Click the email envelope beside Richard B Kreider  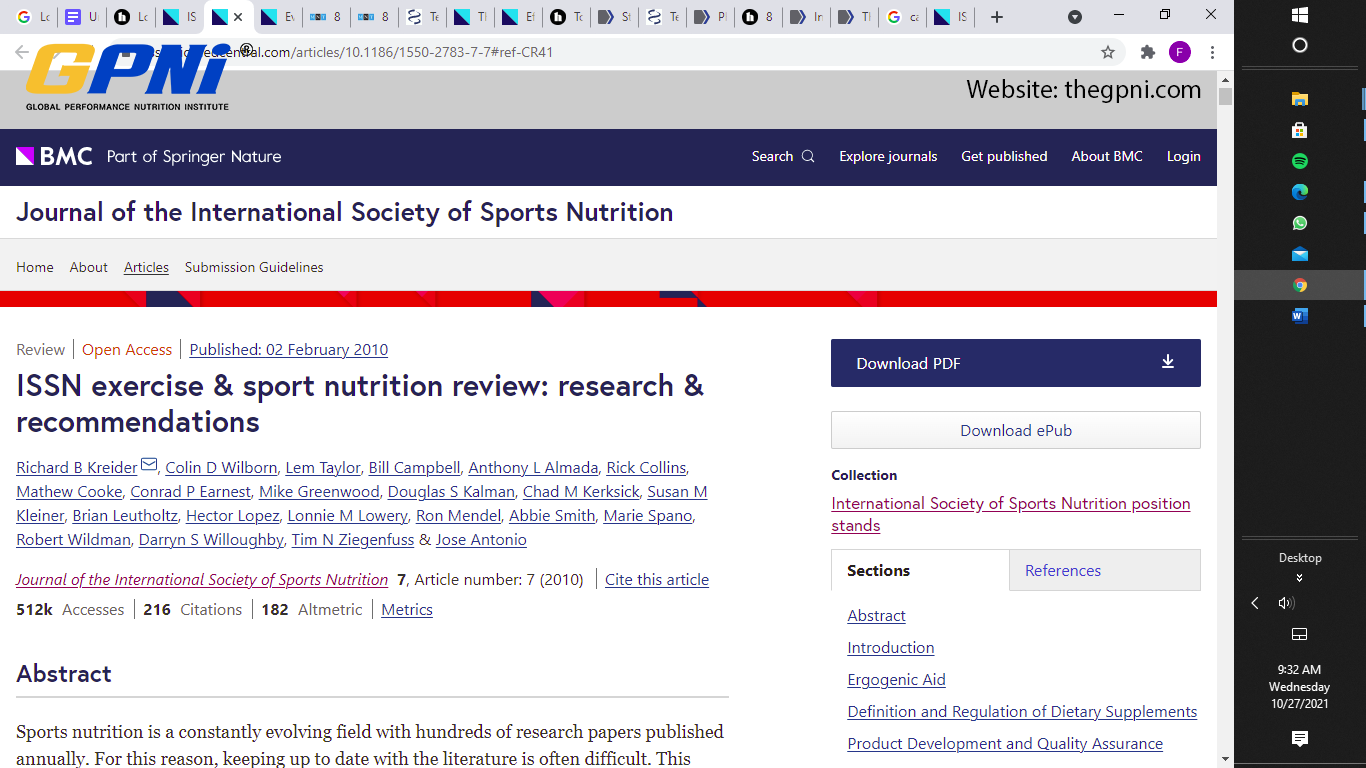click(x=149, y=465)
